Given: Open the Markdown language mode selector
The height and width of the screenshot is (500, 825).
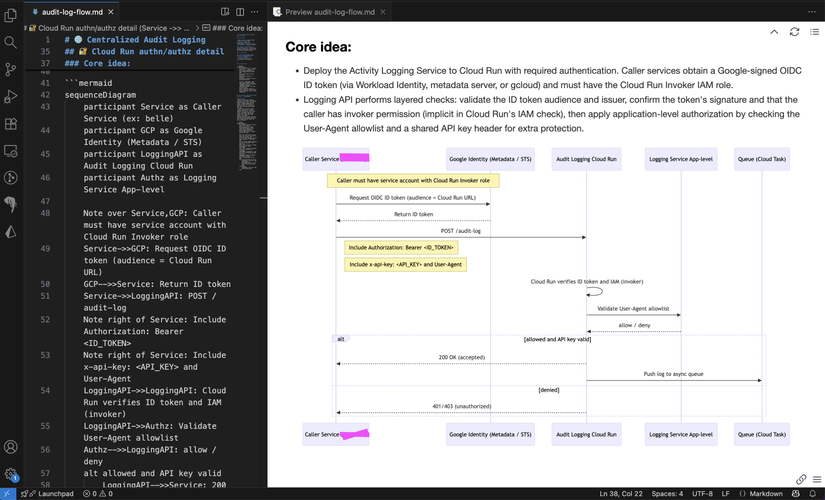Looking at the screenshot, I should (766, 493).
